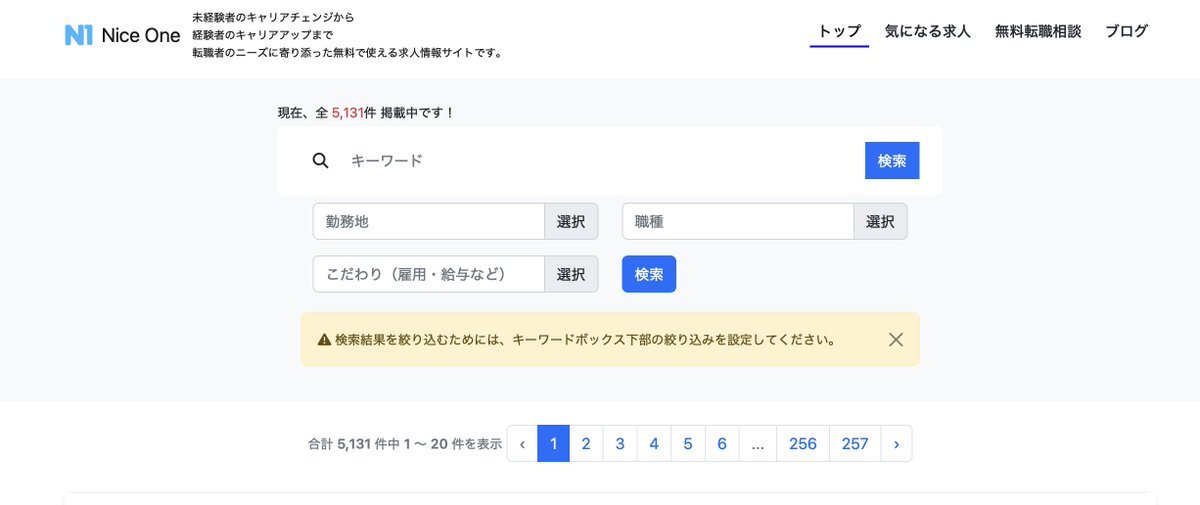
Task: Focus the キーワード input field
Action: coord(600,161)
